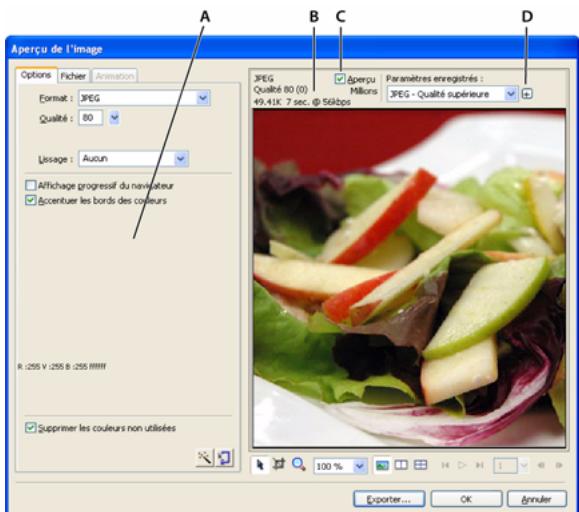Click the Qualité 80 (0) info text
The image size is (579, 512).
click(281, 90)
